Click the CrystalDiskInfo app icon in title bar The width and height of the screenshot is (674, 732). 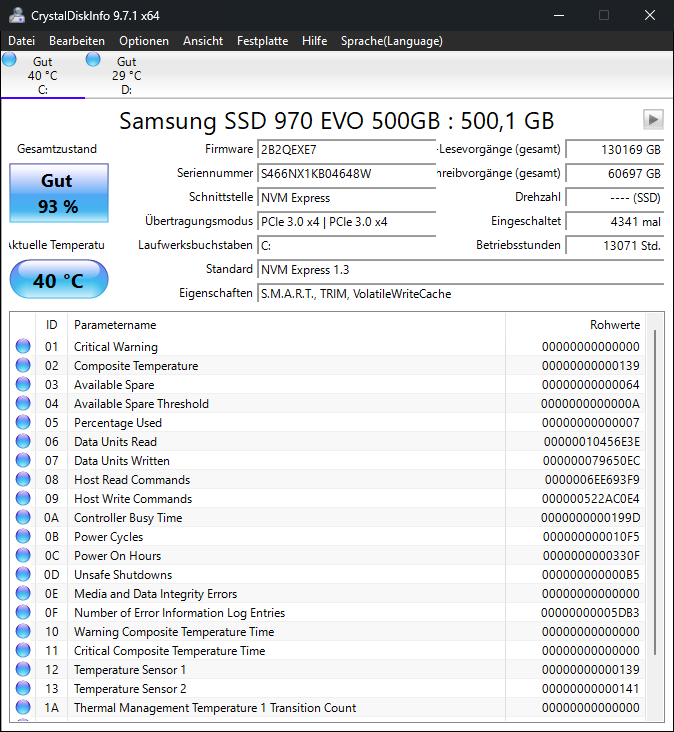(17, 15)
